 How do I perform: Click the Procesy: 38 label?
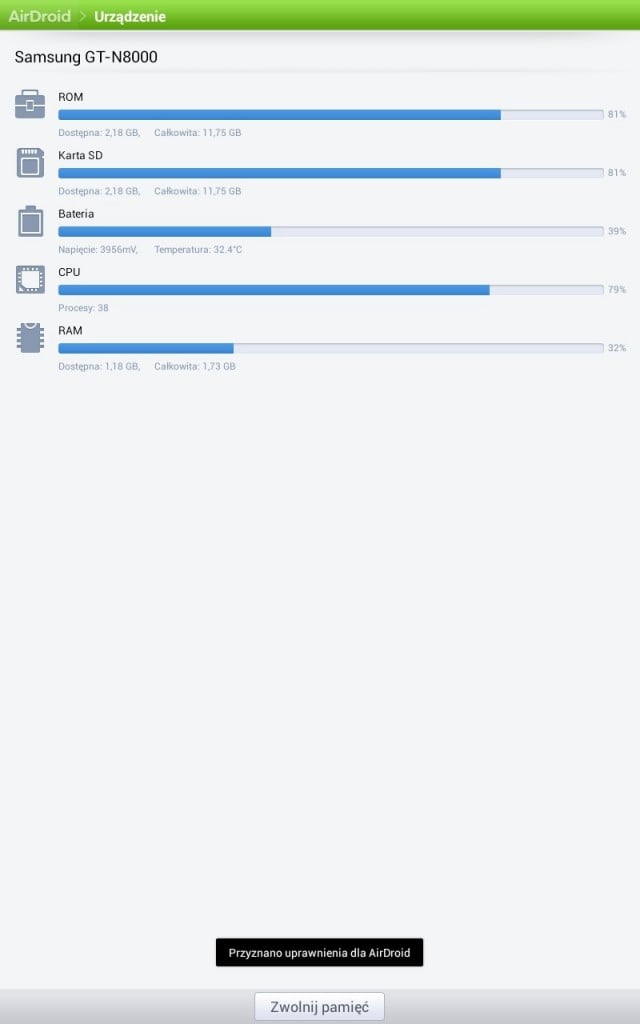pyautogui.click(x=83, y=308)
